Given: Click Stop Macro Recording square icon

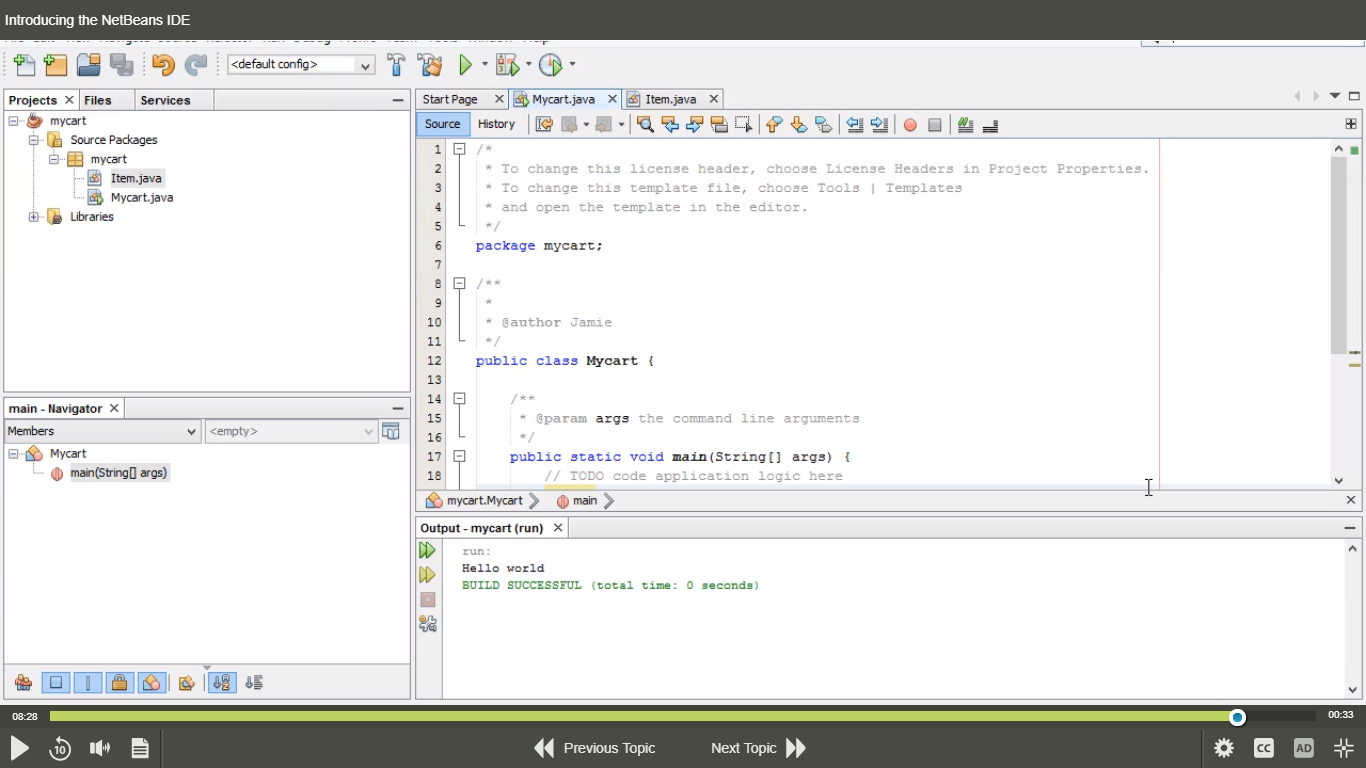Looking at the screenshot, I should click(x=935, y=125).
